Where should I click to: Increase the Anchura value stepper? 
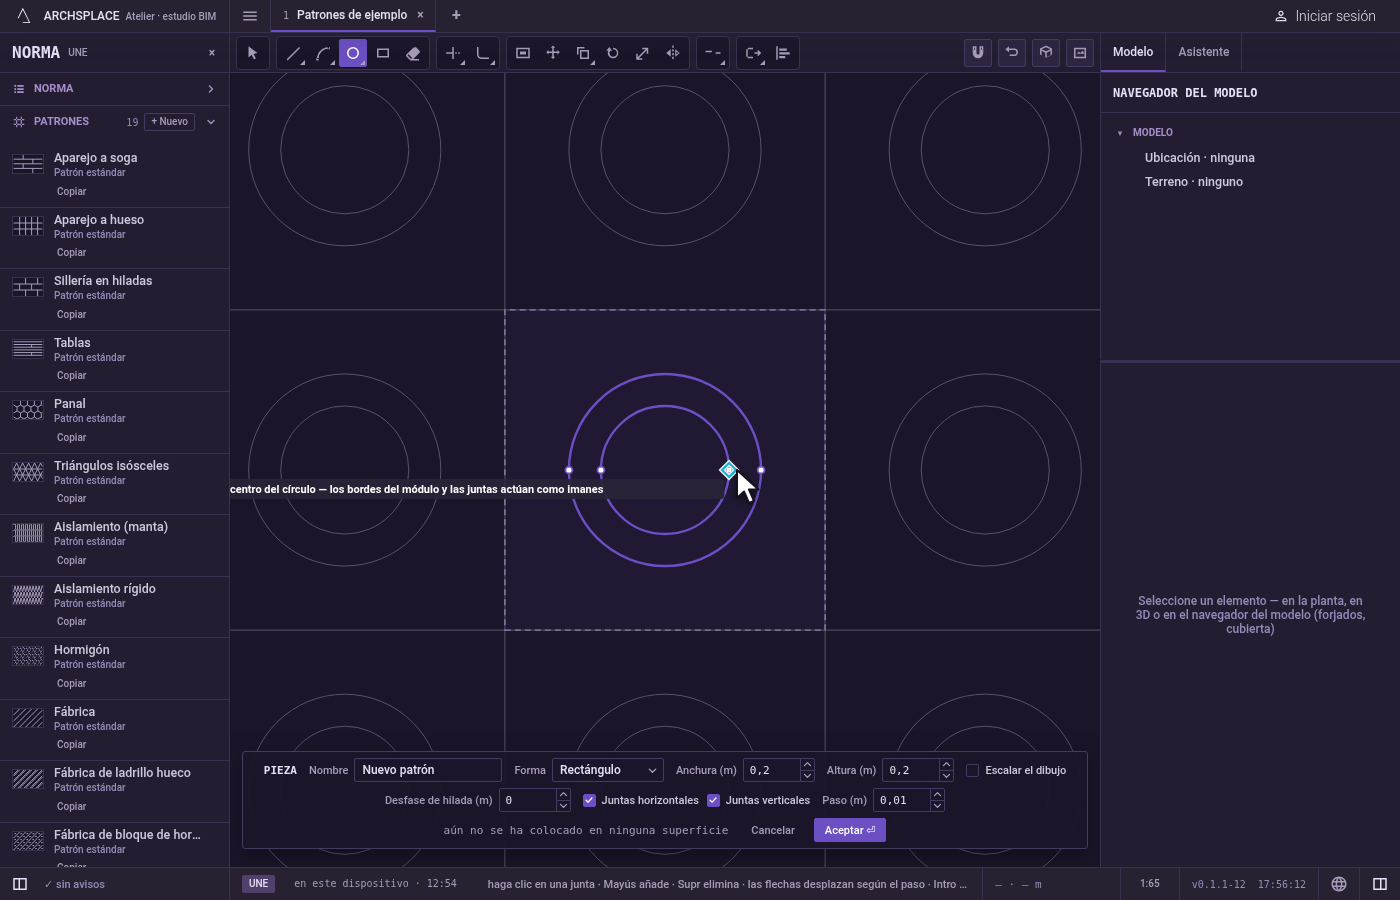click(x=807, y=765)
